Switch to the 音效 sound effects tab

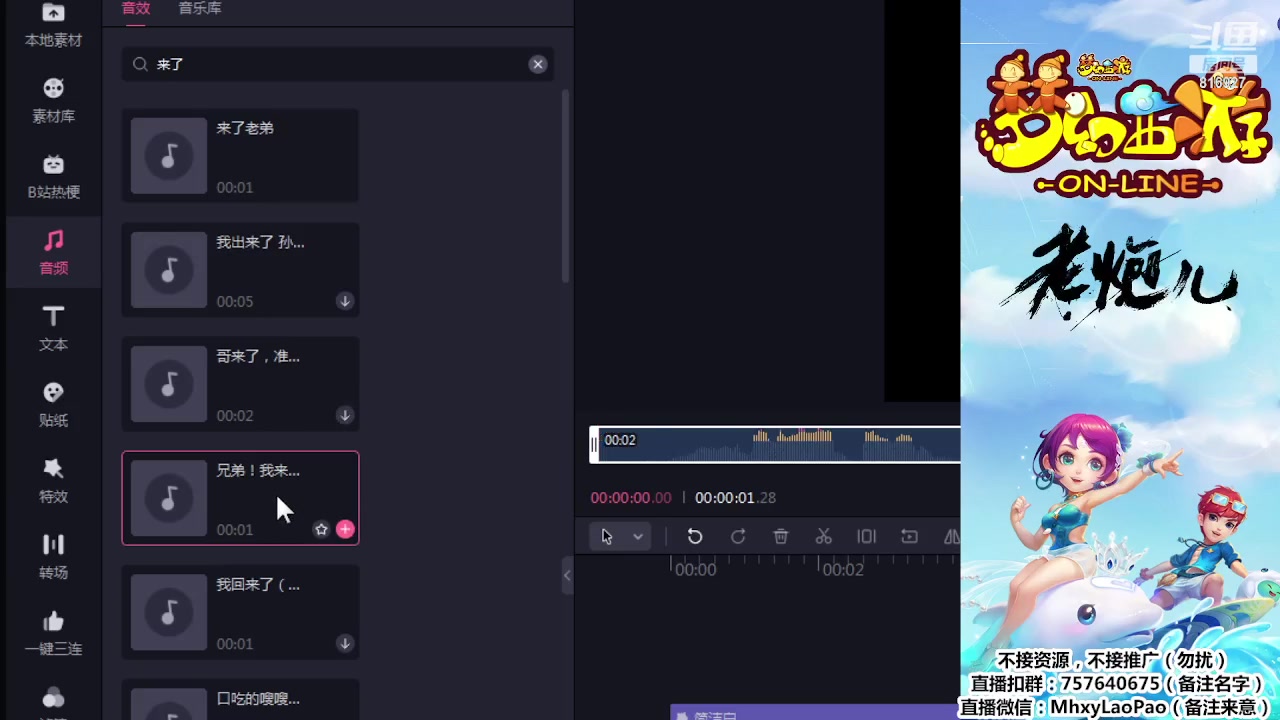point(136,9)
